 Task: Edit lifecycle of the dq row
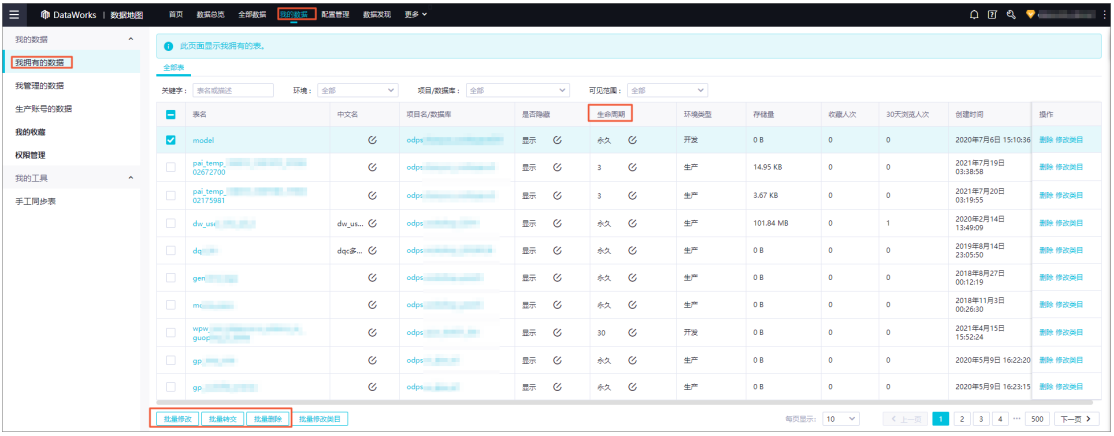632,250
